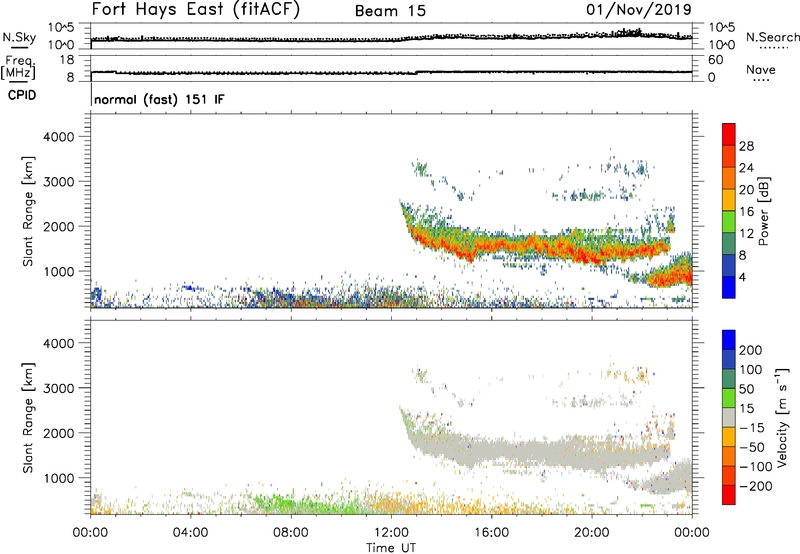Select the "Freq. [MHz]" axis label
This screenshot has height=554, width=800.
pos(18,67)
